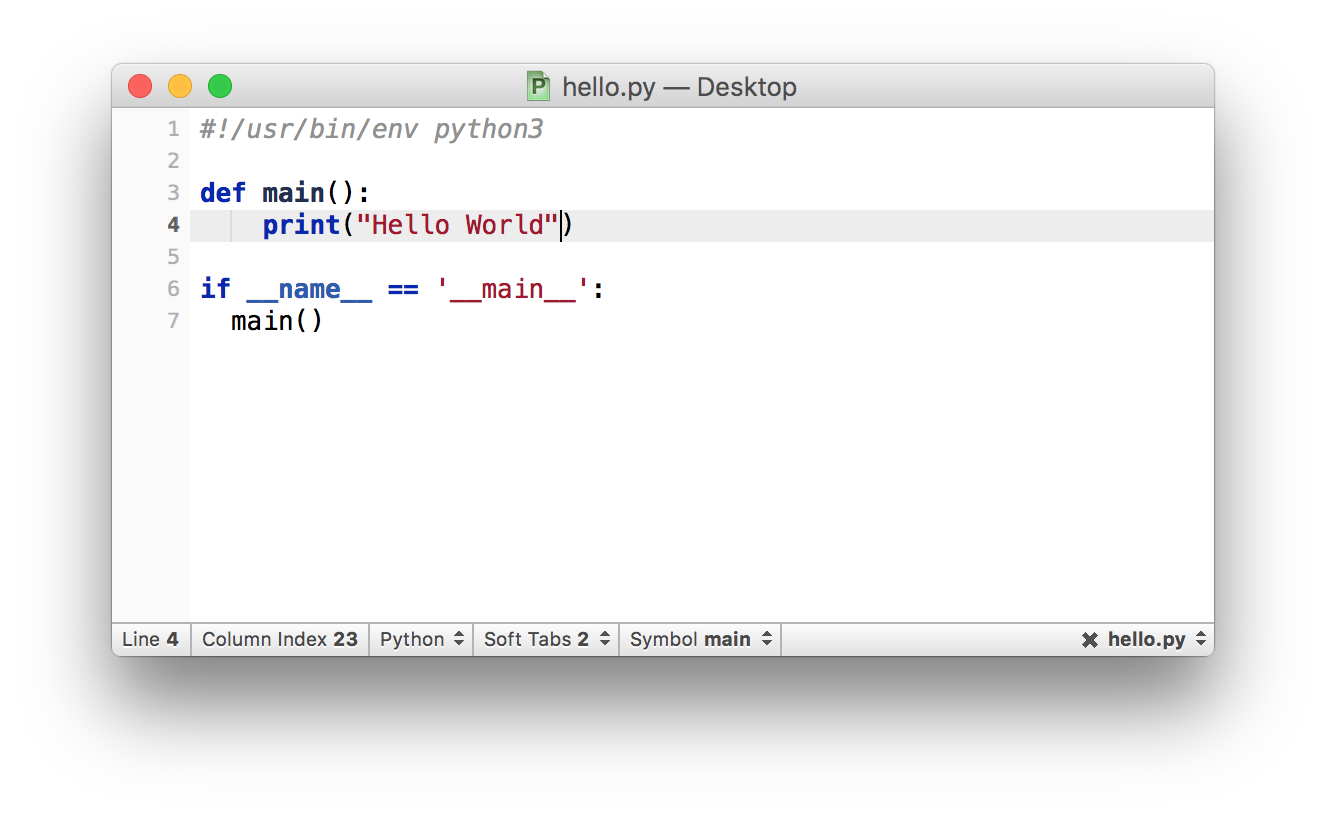
Task: Open the Symbol main dropdown
Action: pyautogui.click(x=699, y=639)
